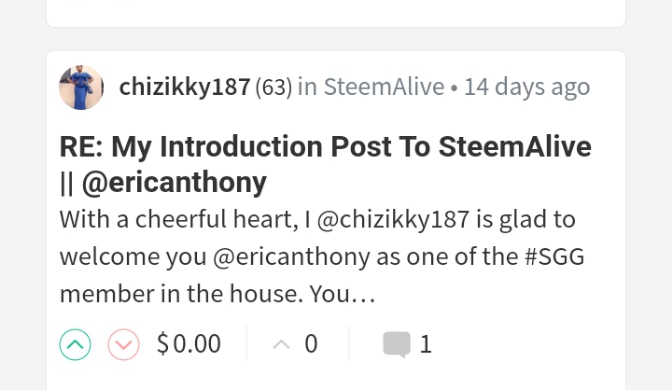Click the @ericanthony part of the post title
Viewport: 672px width, 390px height.
(174, 183)
